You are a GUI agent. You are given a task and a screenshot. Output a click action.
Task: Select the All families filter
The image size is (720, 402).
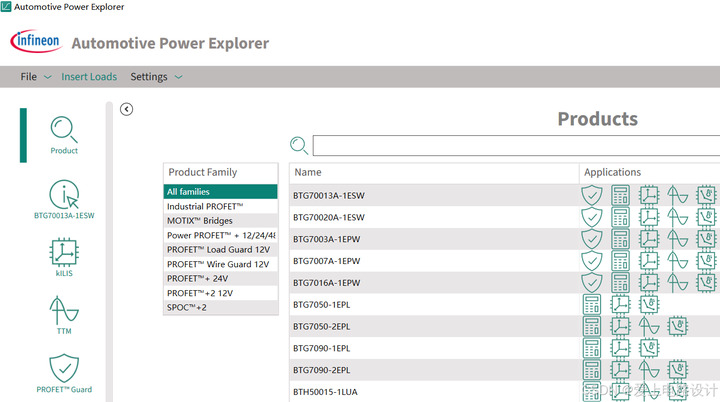tap(220, 192)
